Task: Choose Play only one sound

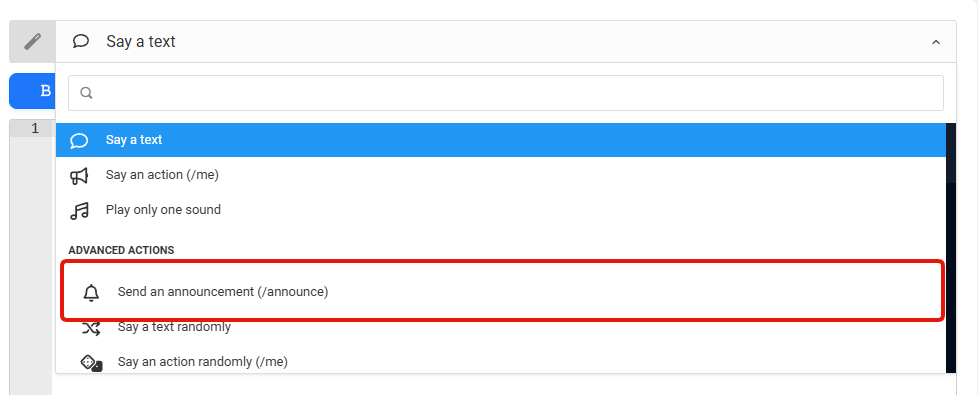Action: (x=501, y=210)
